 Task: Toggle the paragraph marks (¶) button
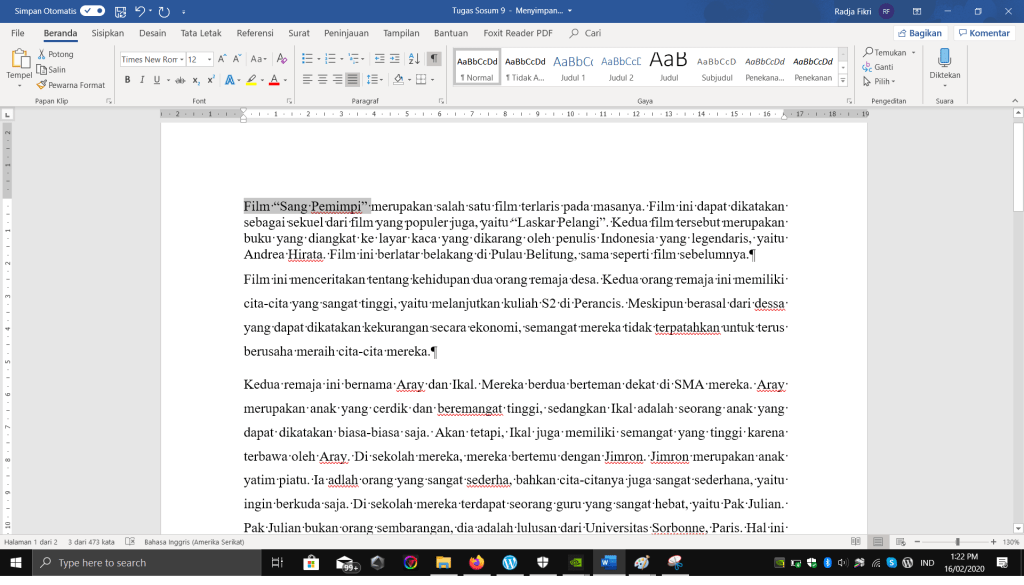coord(434,59)
